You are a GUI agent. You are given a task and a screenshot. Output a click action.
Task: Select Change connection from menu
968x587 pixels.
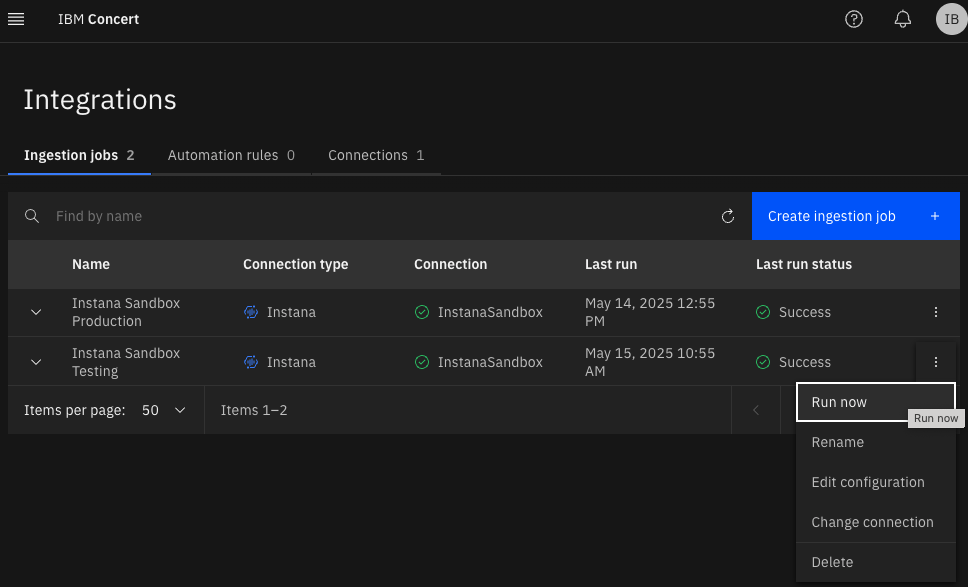[876, 522]
